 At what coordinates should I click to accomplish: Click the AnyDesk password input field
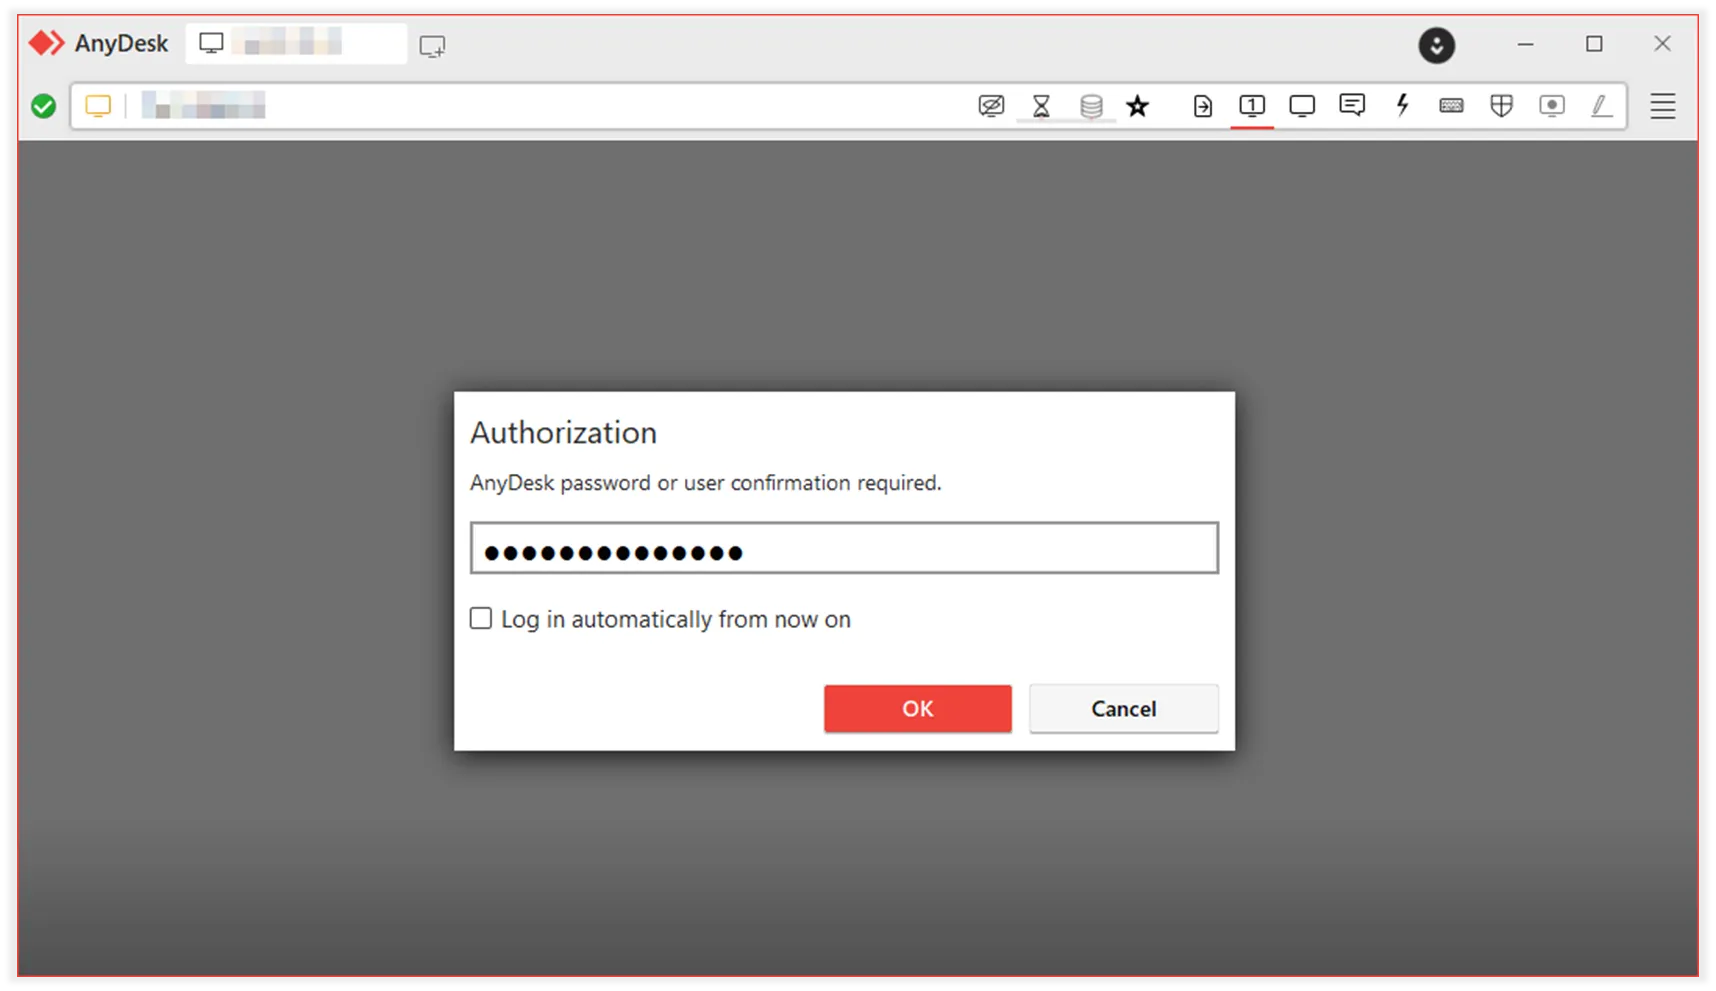[844, 548]
